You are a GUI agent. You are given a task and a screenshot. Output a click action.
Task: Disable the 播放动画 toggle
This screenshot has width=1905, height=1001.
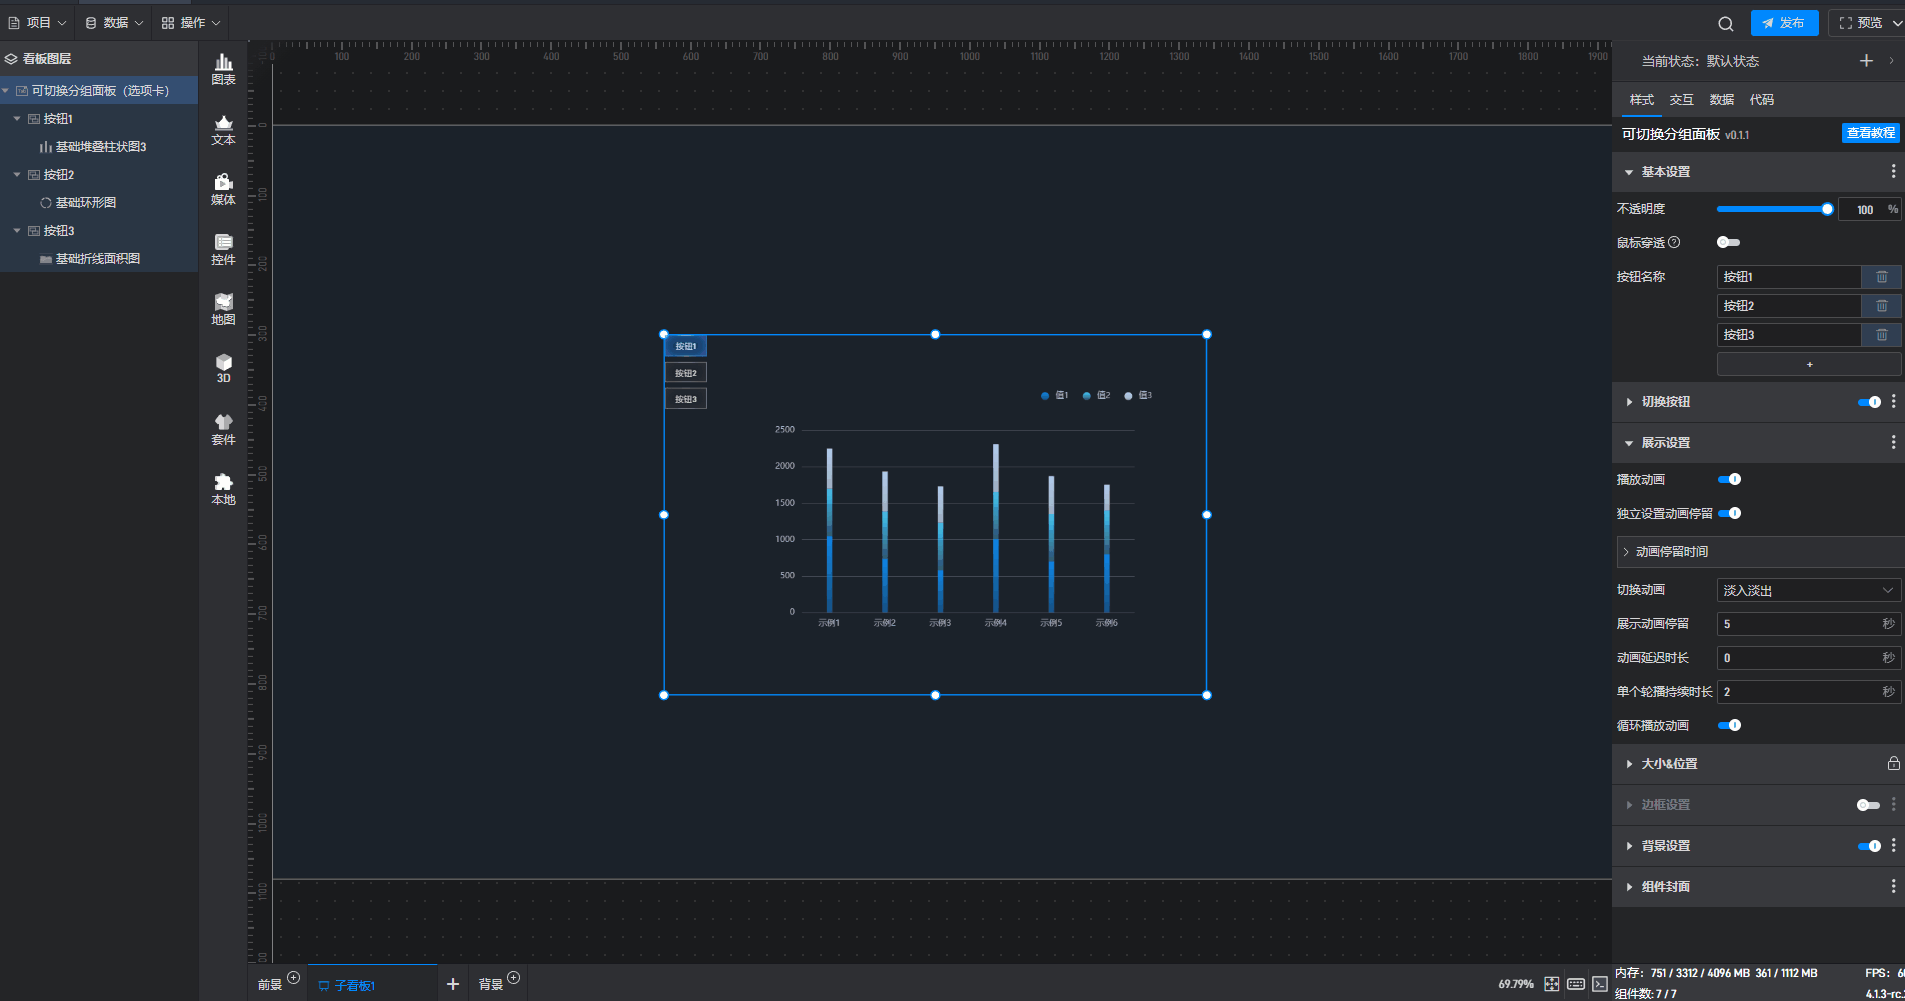coord(1729,480)
